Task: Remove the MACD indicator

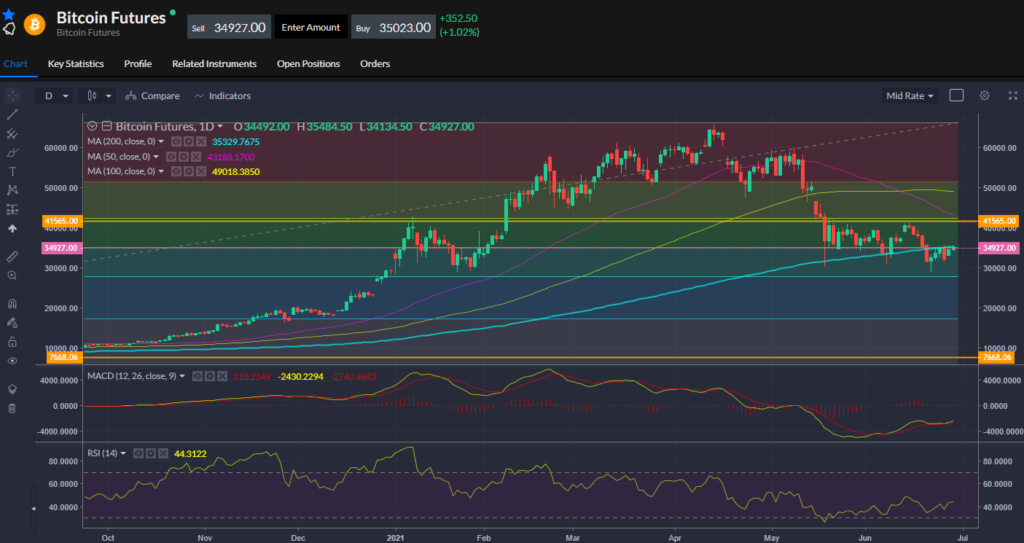Action: [x=222, y=376]
